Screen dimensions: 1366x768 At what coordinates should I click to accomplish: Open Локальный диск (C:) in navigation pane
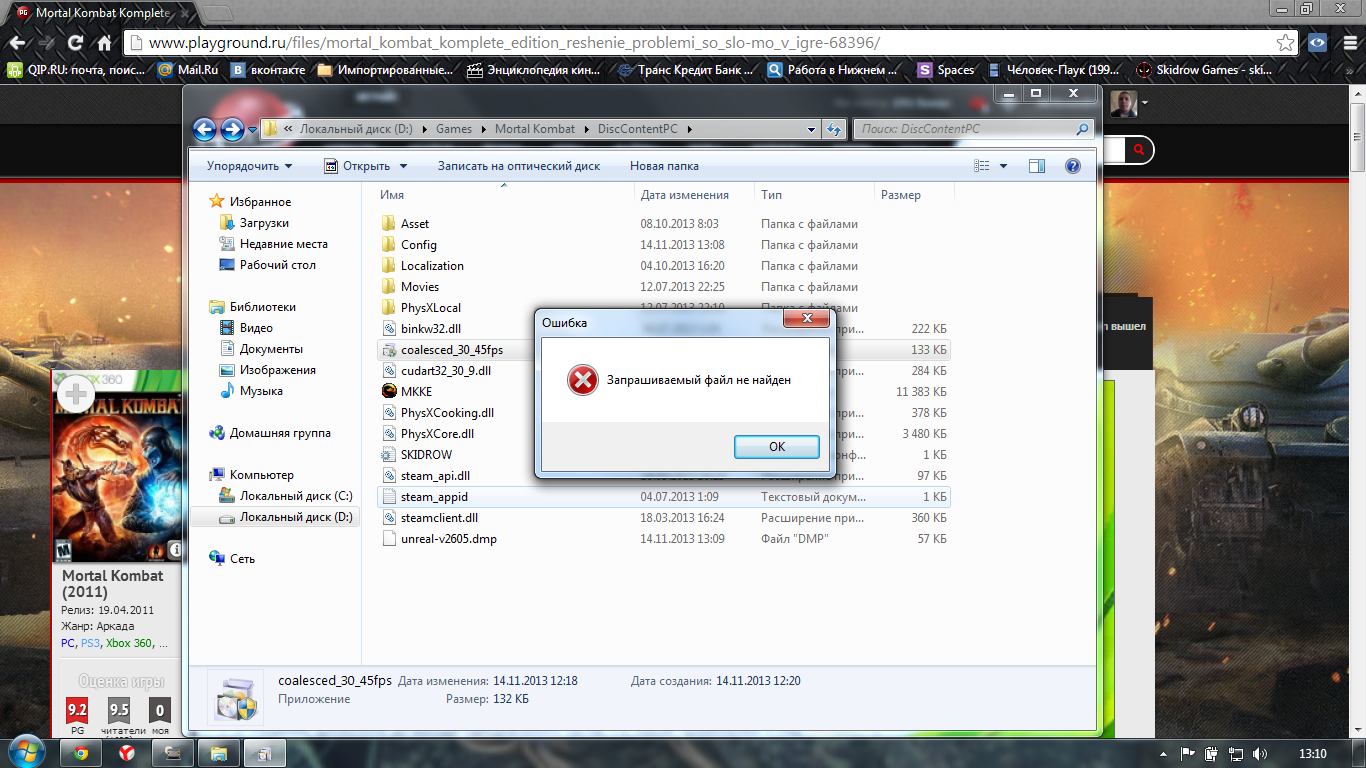coord(295,496)
